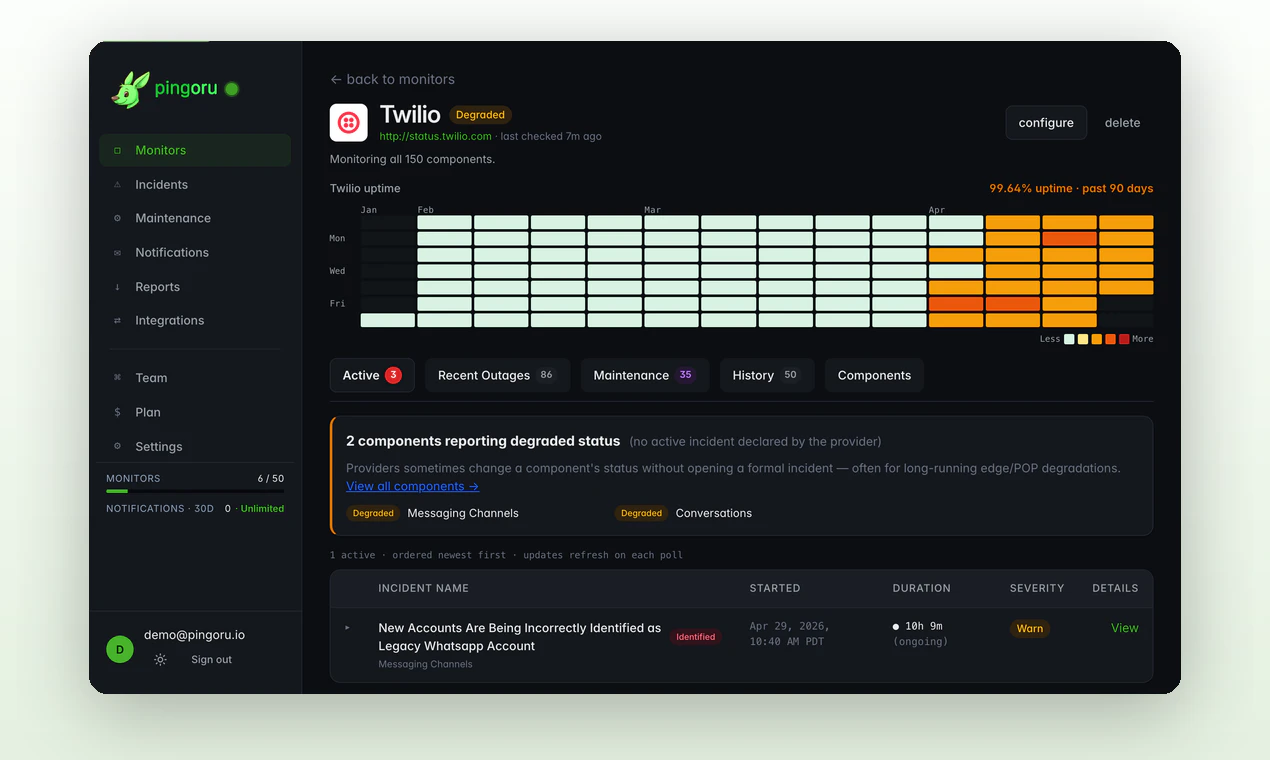
Task: Click the pingoru status indicator dot
Action: pyautogui.click(x=231, y=89)
